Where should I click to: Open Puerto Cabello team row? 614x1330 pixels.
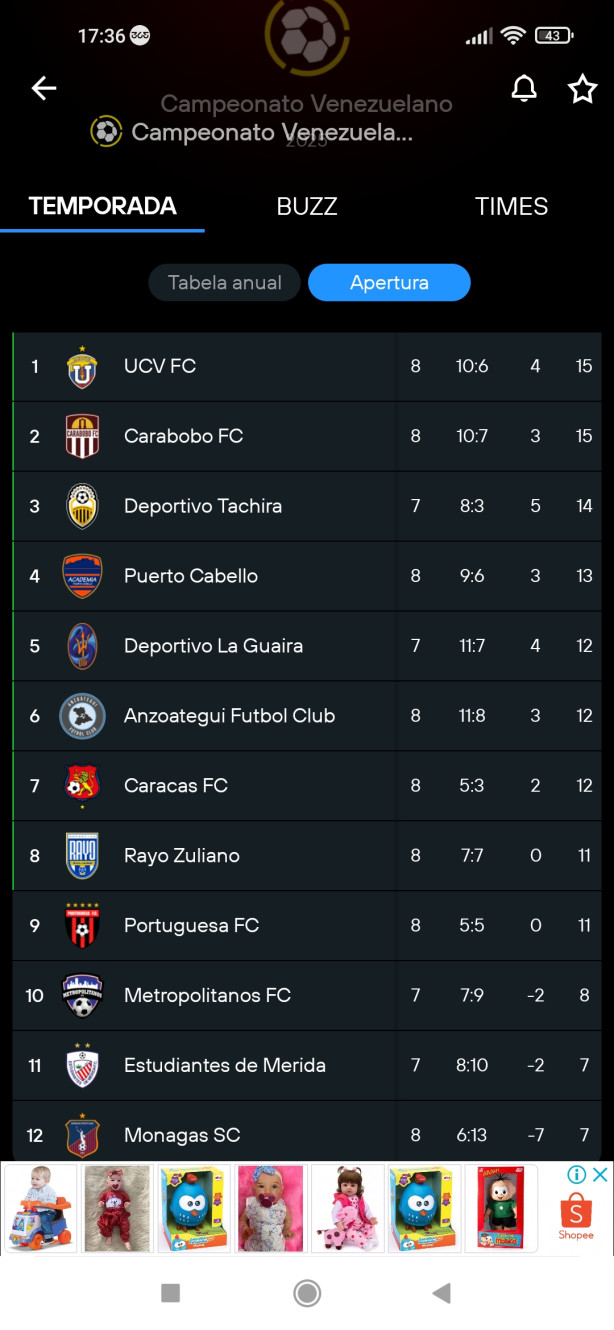pyautogui.click(x=307, y=576)
